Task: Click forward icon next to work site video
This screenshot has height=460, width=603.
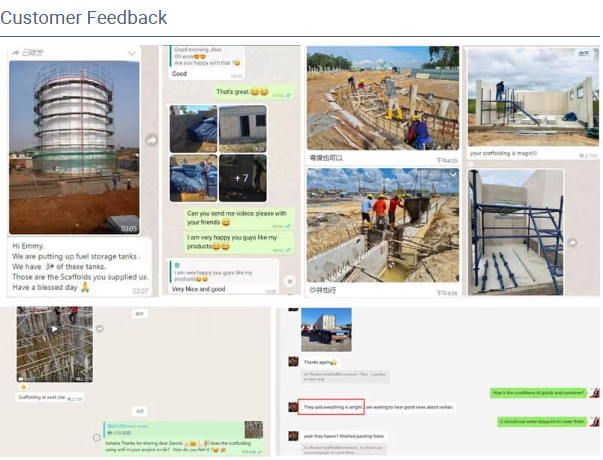Action: pos(100,329)
